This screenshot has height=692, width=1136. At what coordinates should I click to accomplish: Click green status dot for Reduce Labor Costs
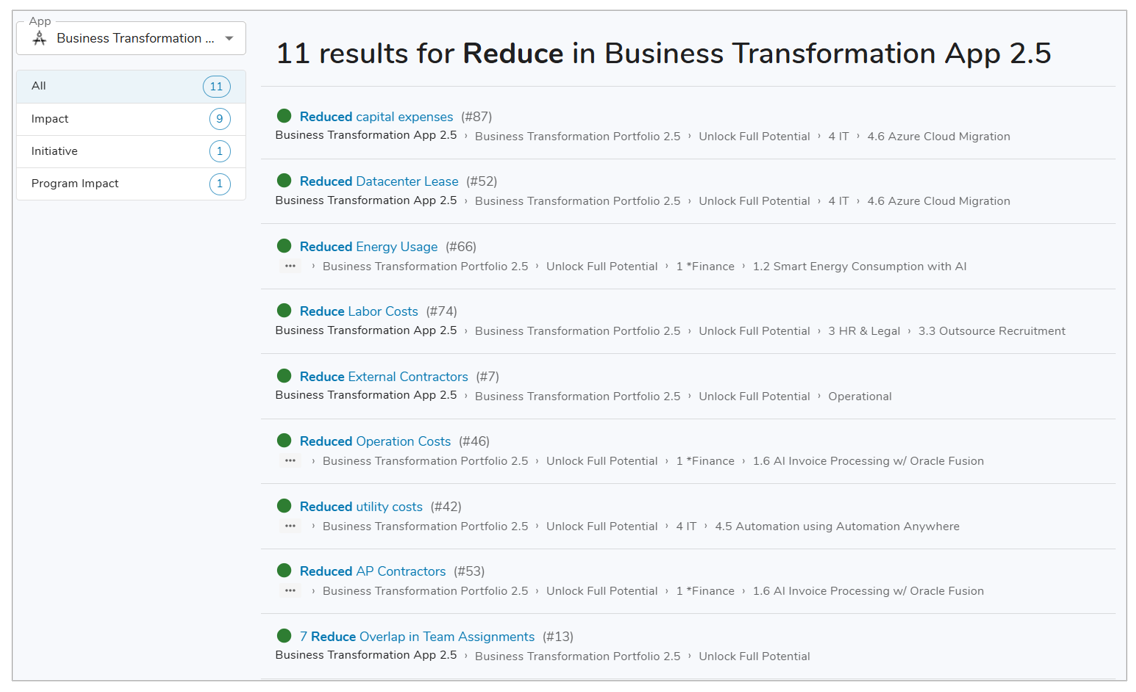click(284, 311)
